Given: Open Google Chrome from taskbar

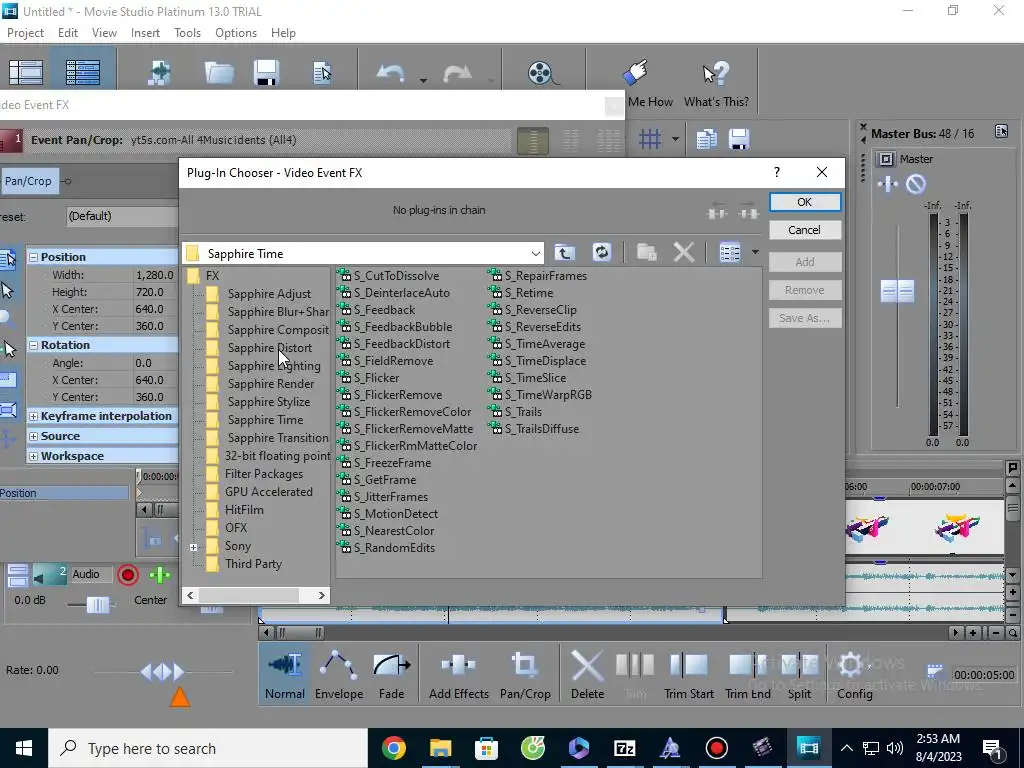Looking at the screenshot, I should click(394, 748).
